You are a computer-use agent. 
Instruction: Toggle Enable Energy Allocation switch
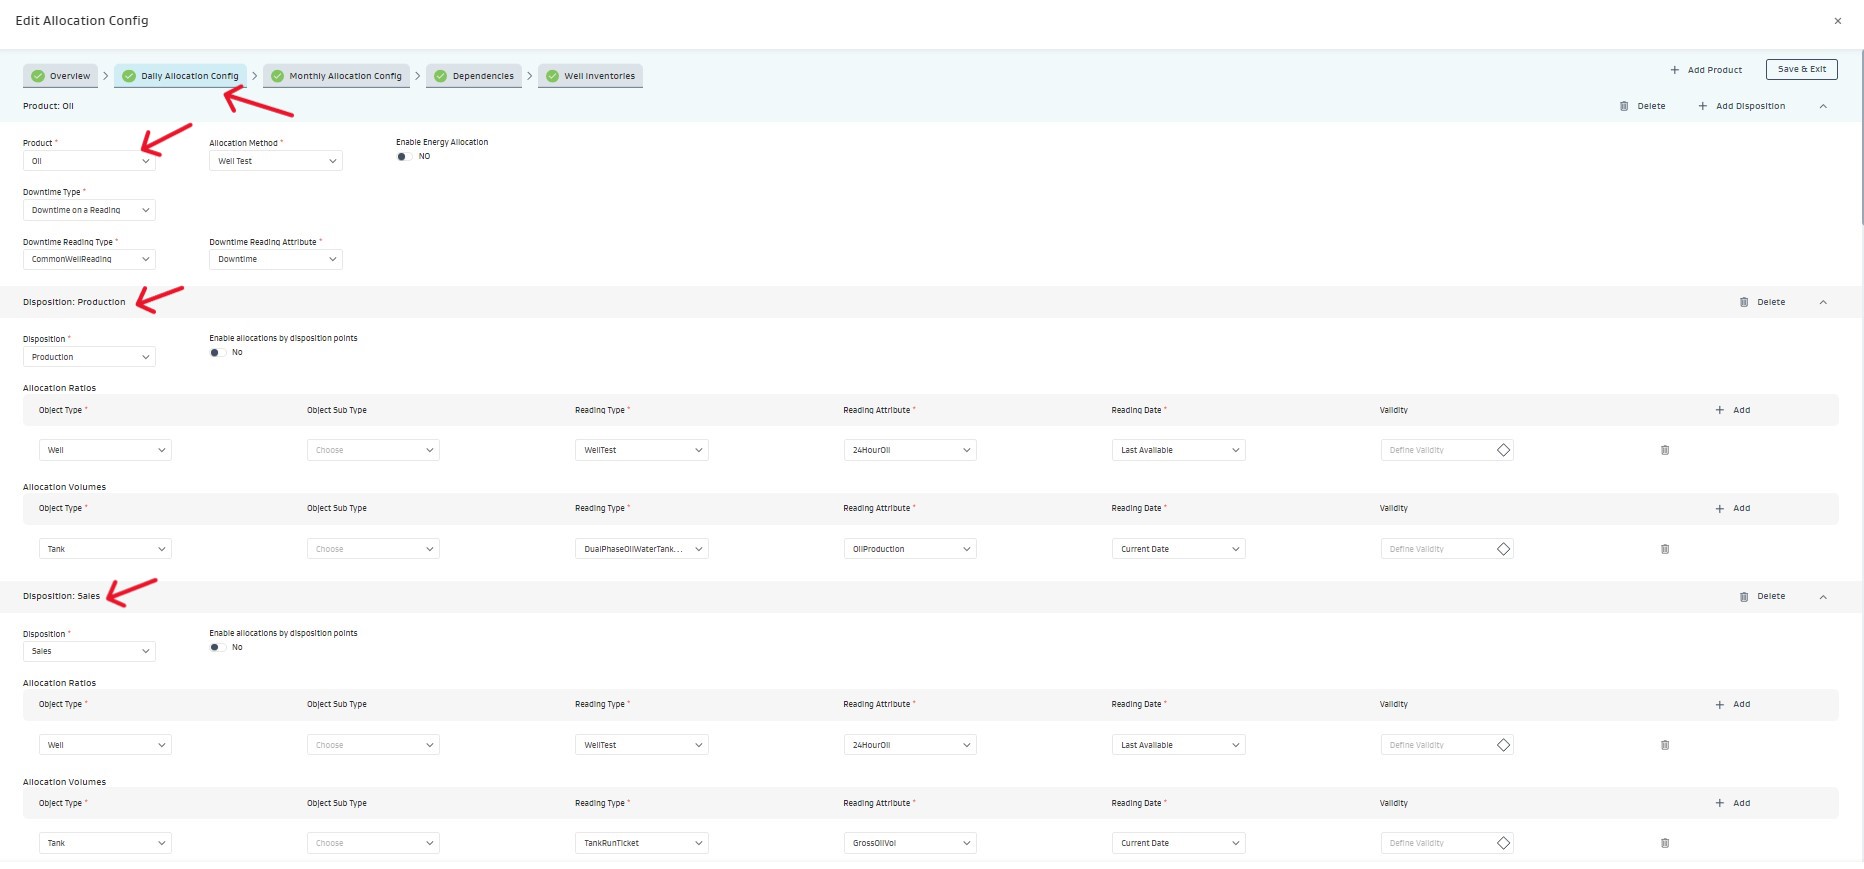pos(404,157)
